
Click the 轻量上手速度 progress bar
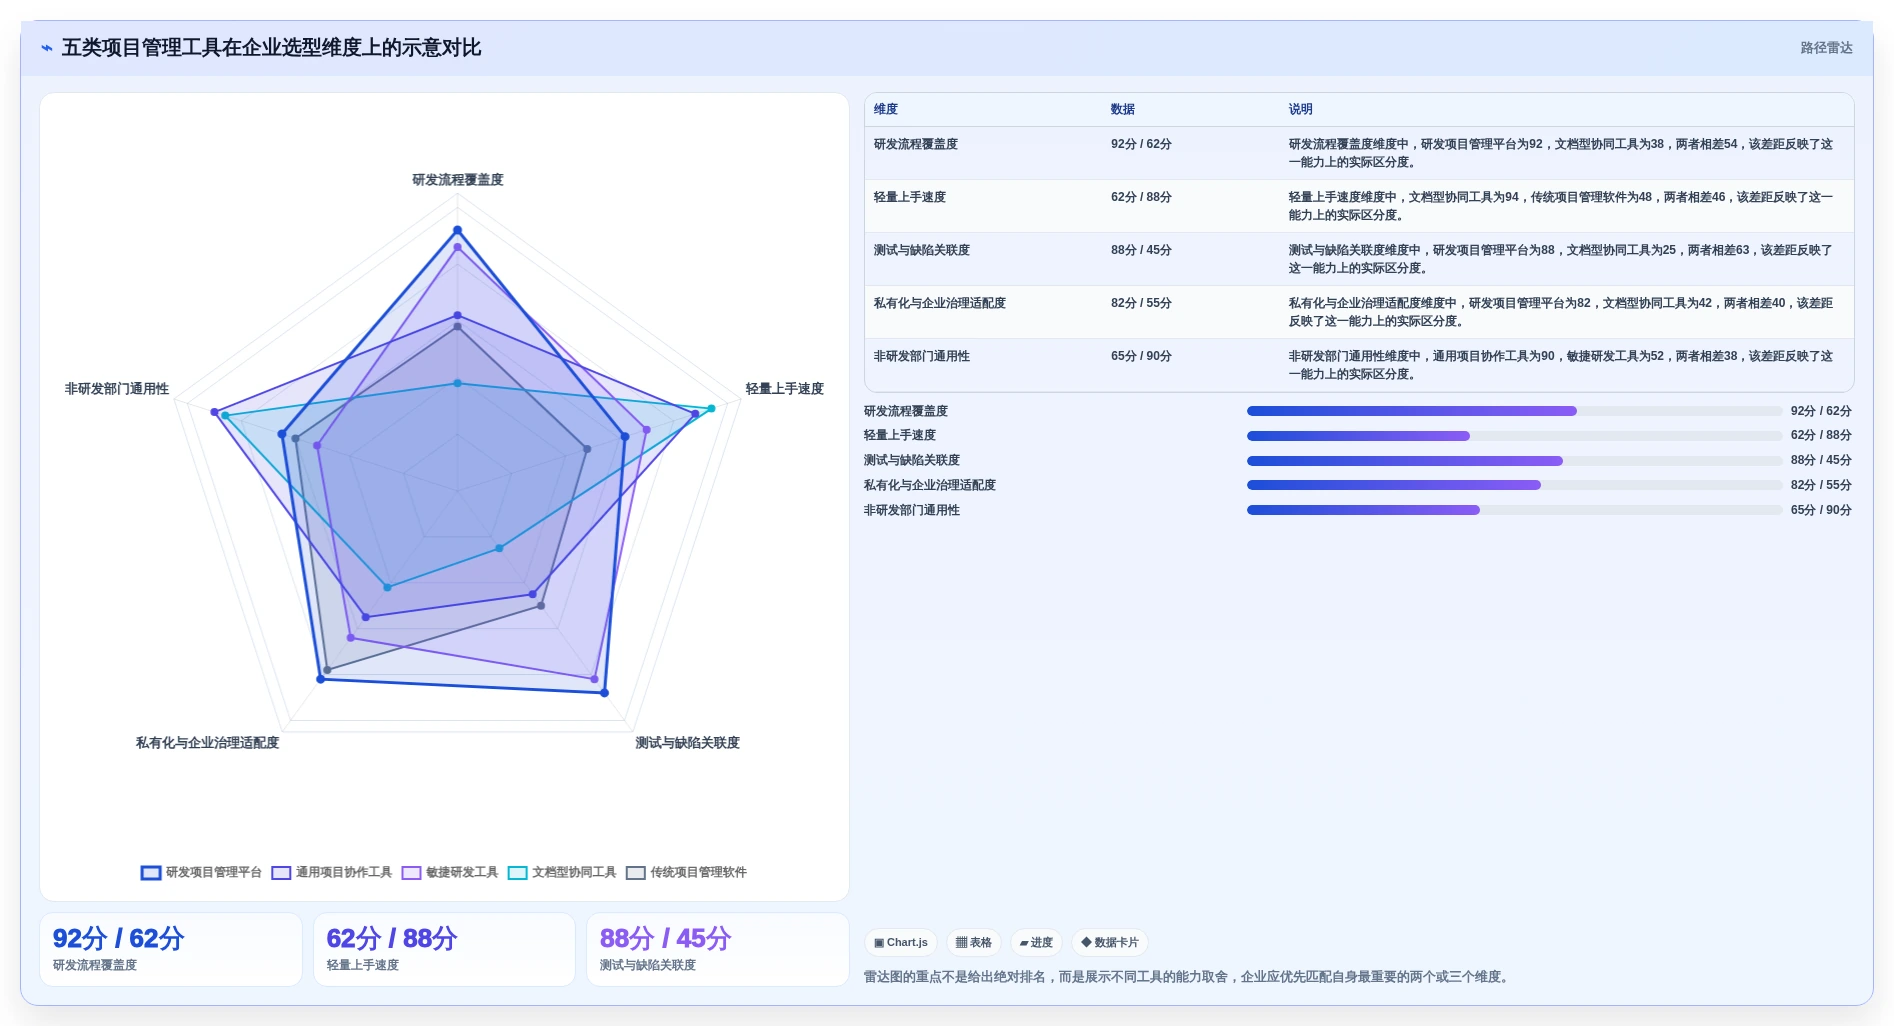(x=1514, y=436)
